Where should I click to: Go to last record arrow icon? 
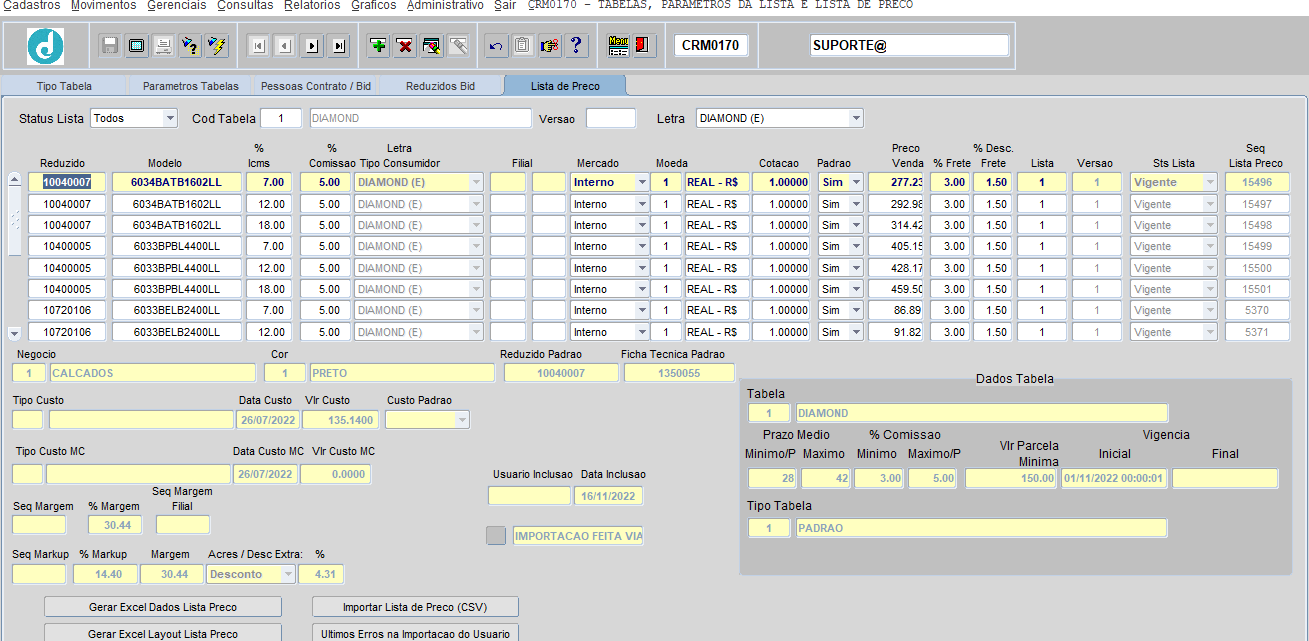tap(339, 45)
